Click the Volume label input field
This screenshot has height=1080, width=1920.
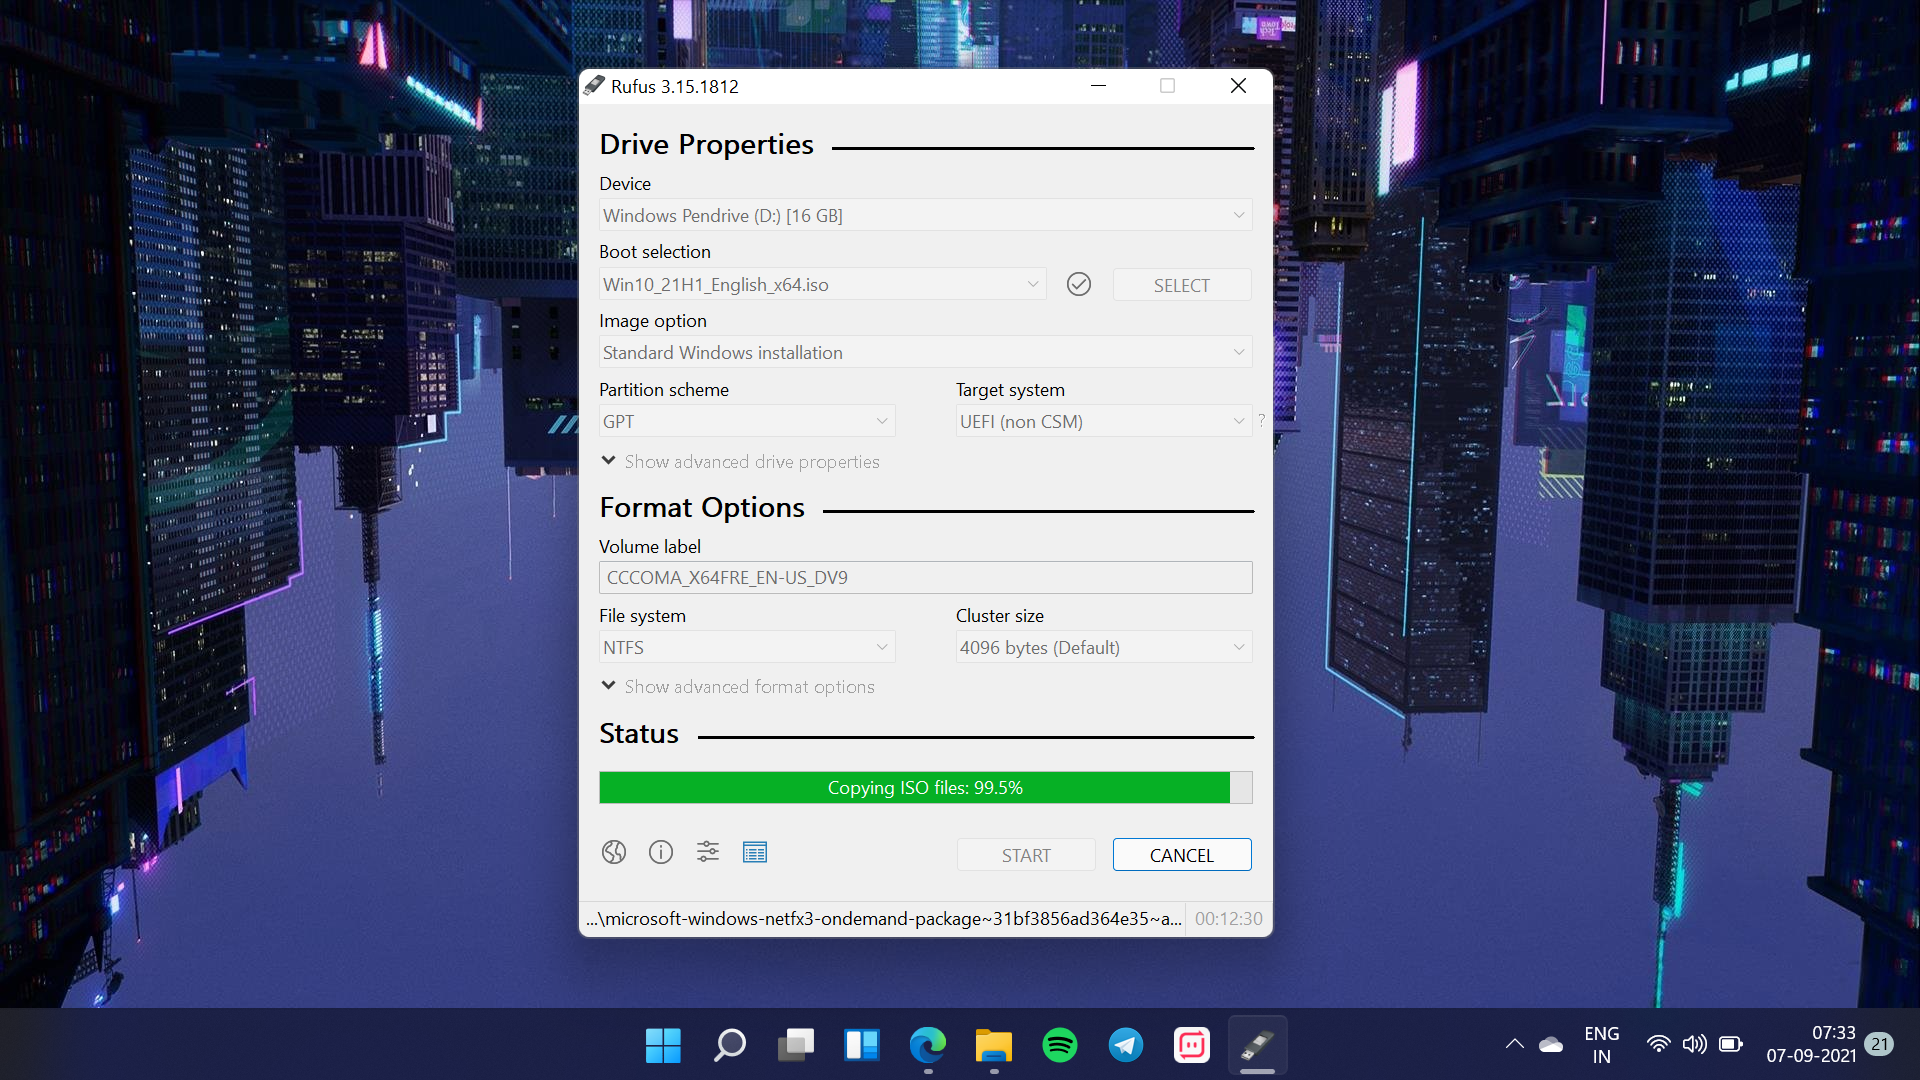click(923, 576)
